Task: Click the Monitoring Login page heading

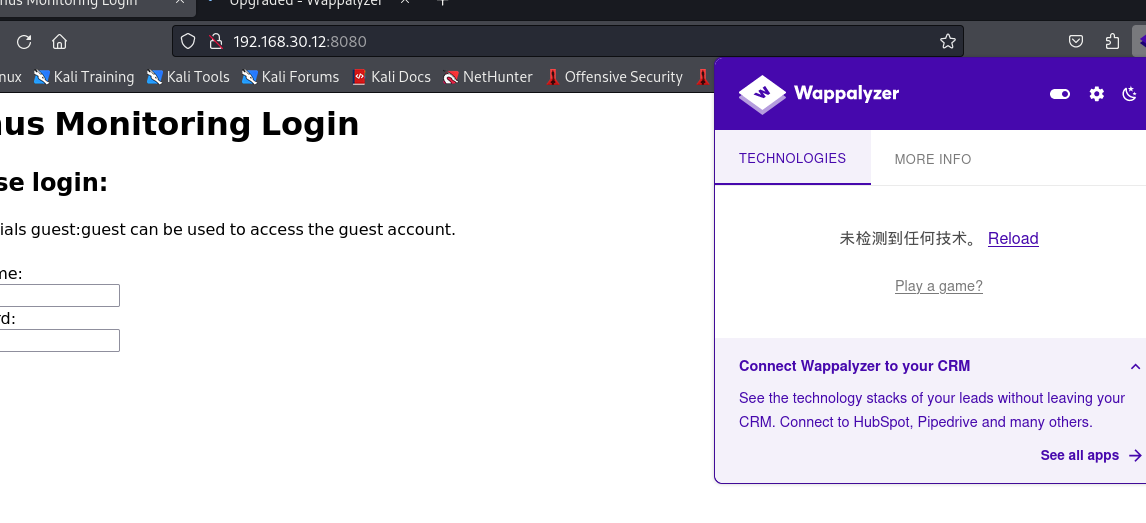Action: [x=179, y=123]
